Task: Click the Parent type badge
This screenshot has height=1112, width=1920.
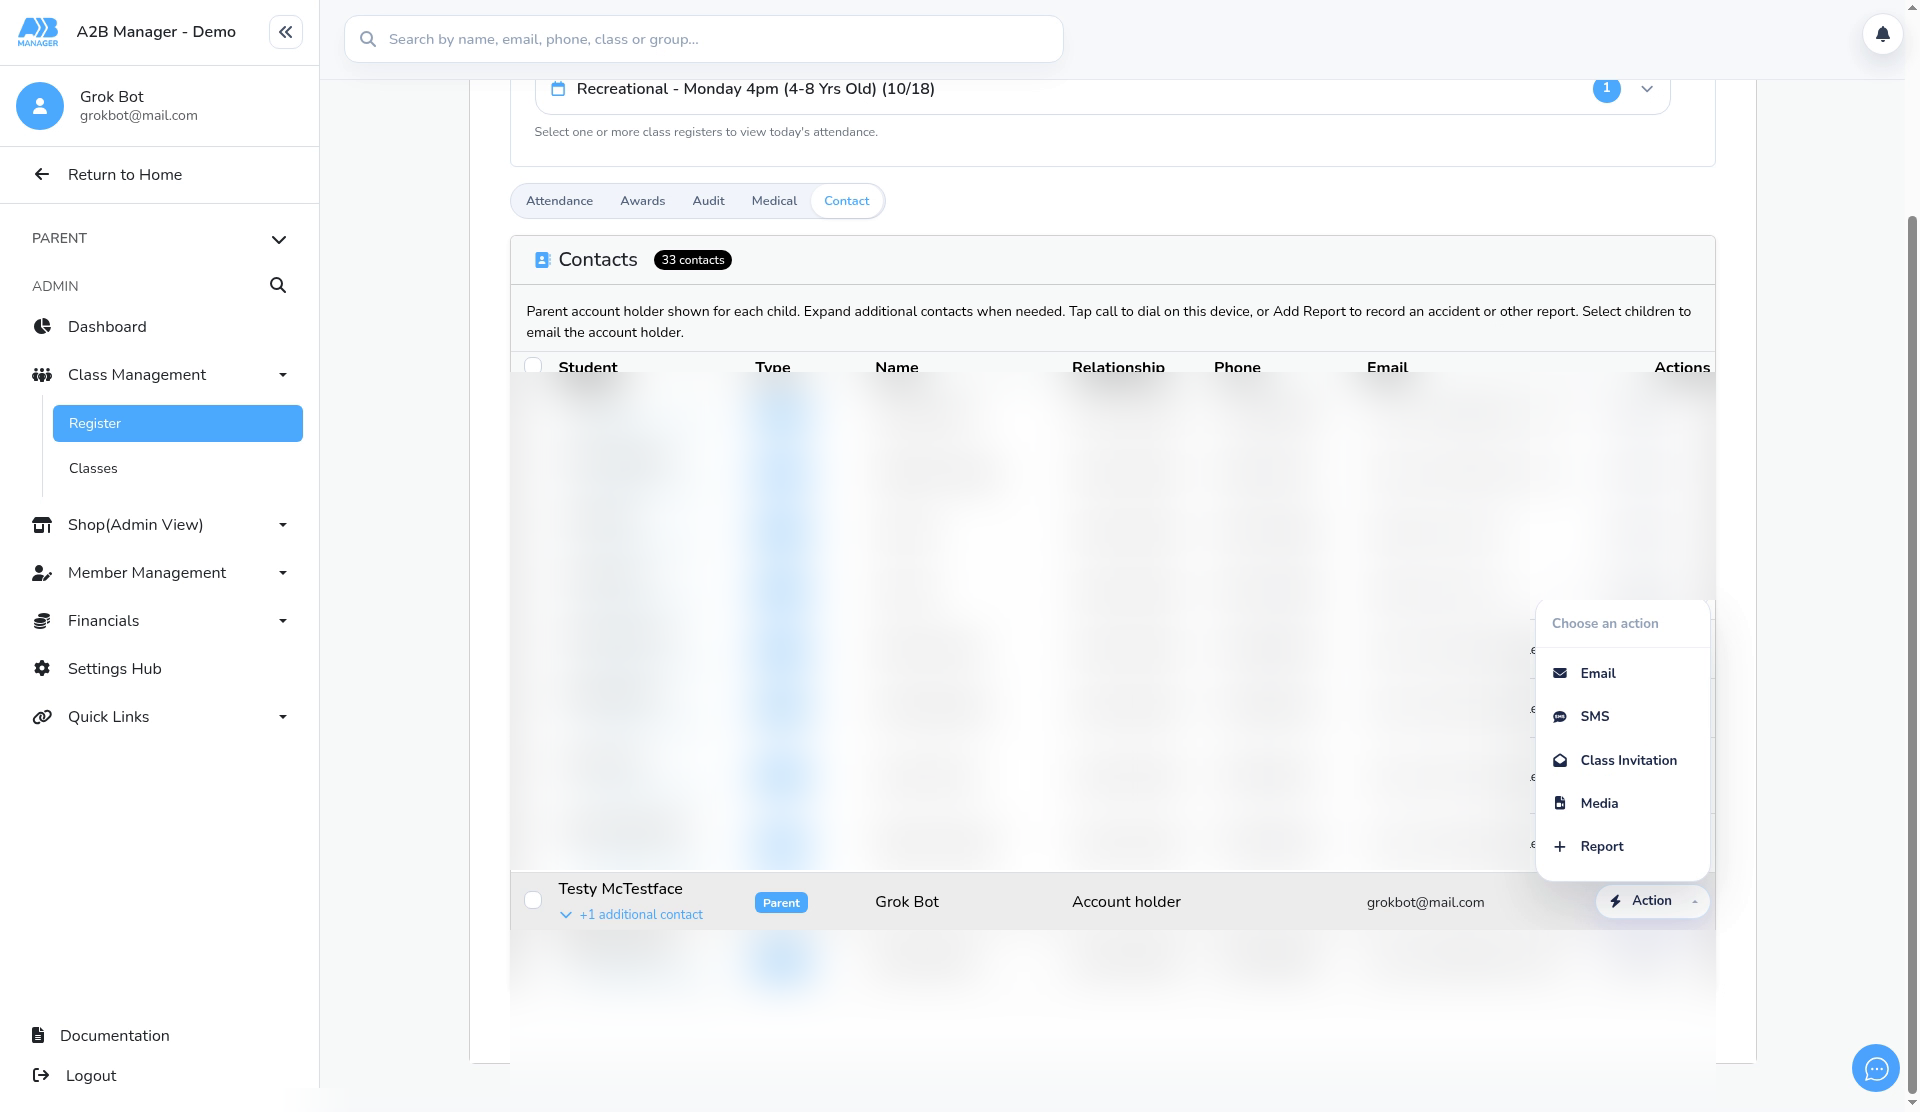Action: click(x=781, y=903)
